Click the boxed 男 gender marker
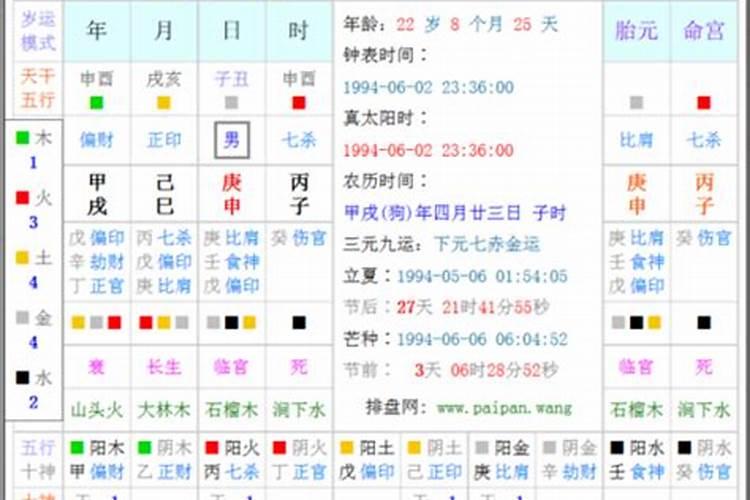750x500 pixels. coord(232,140)
